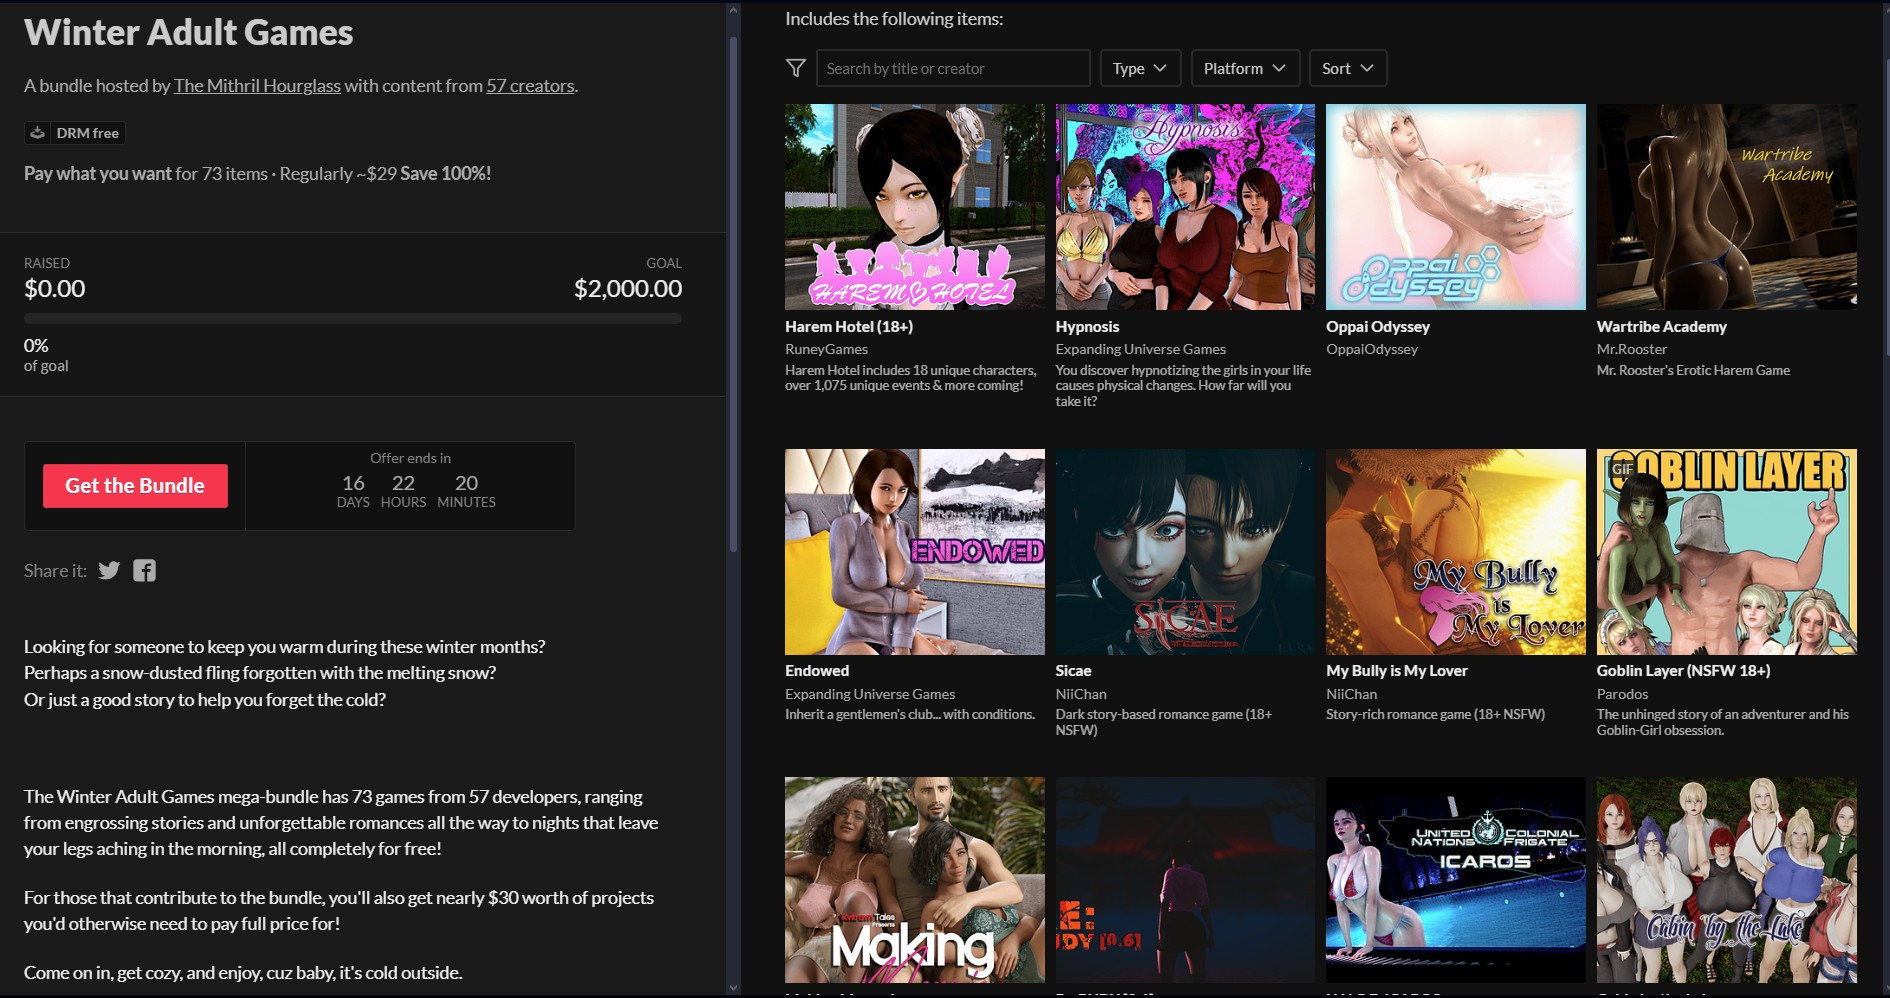Share bundle on Facebook icon
The image size is (1890, 998).
click(x=145, y=570)
